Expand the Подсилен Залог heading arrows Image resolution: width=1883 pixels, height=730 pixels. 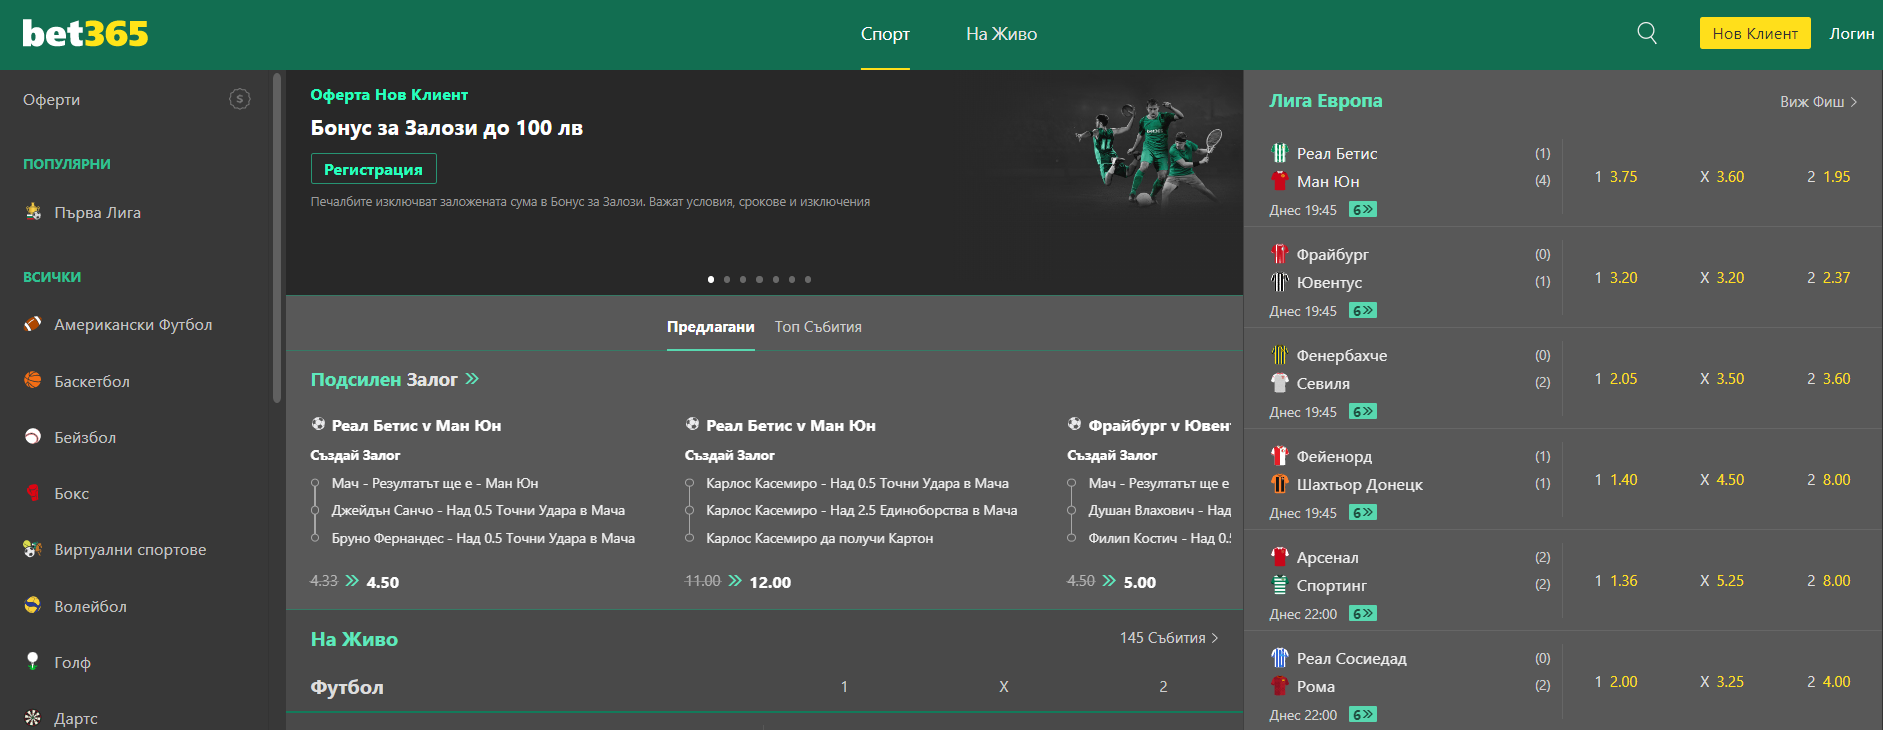472,379
